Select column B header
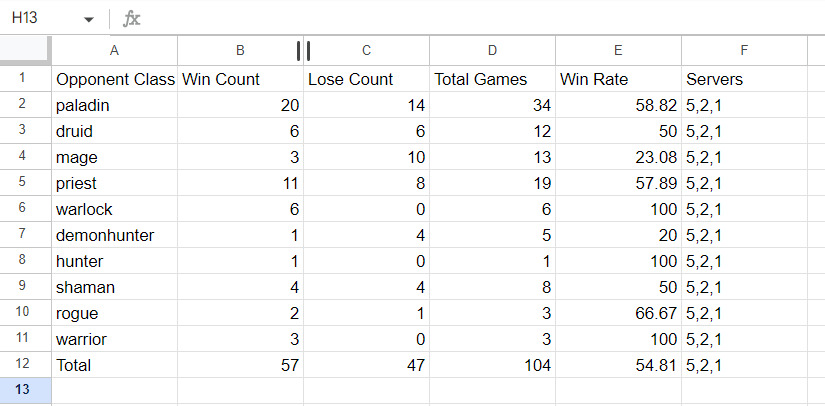 point(240,50)
